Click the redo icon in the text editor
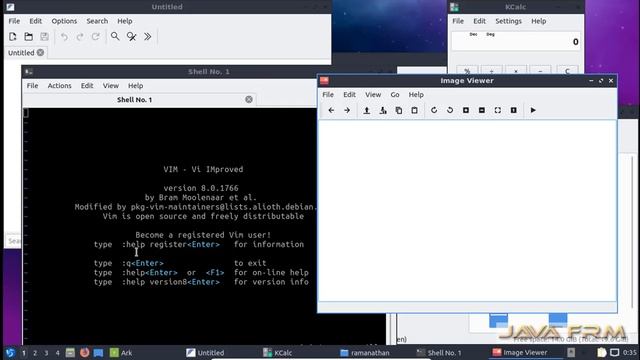The image size is (640, 360). coord(80,37)
